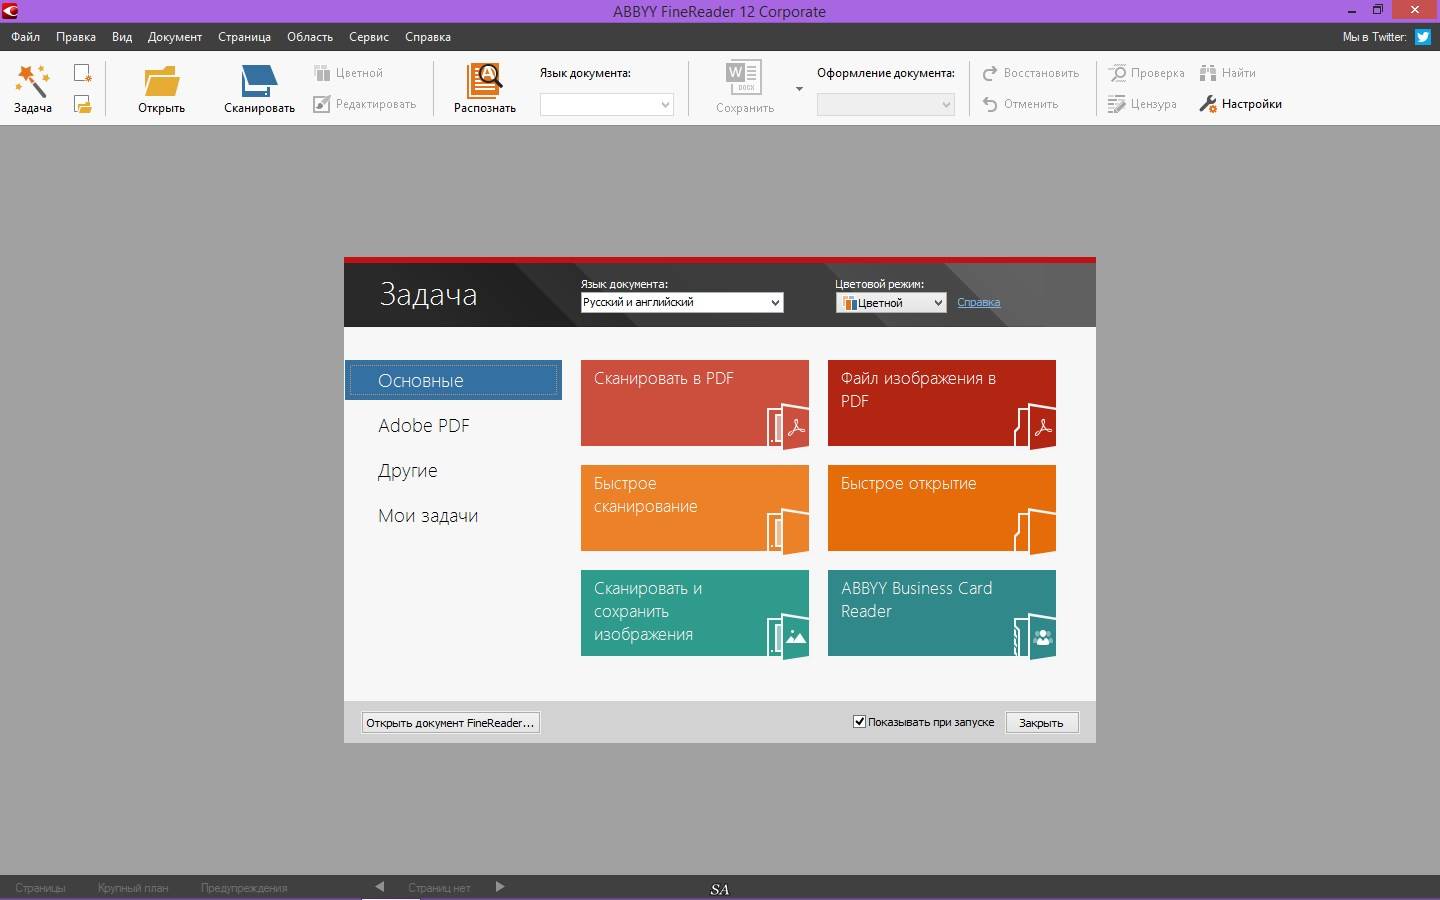The height and width of the screenshot is (900, 1440).
Task: Toggle Показывать при запуске checkbox
Action: coord(859,722)
